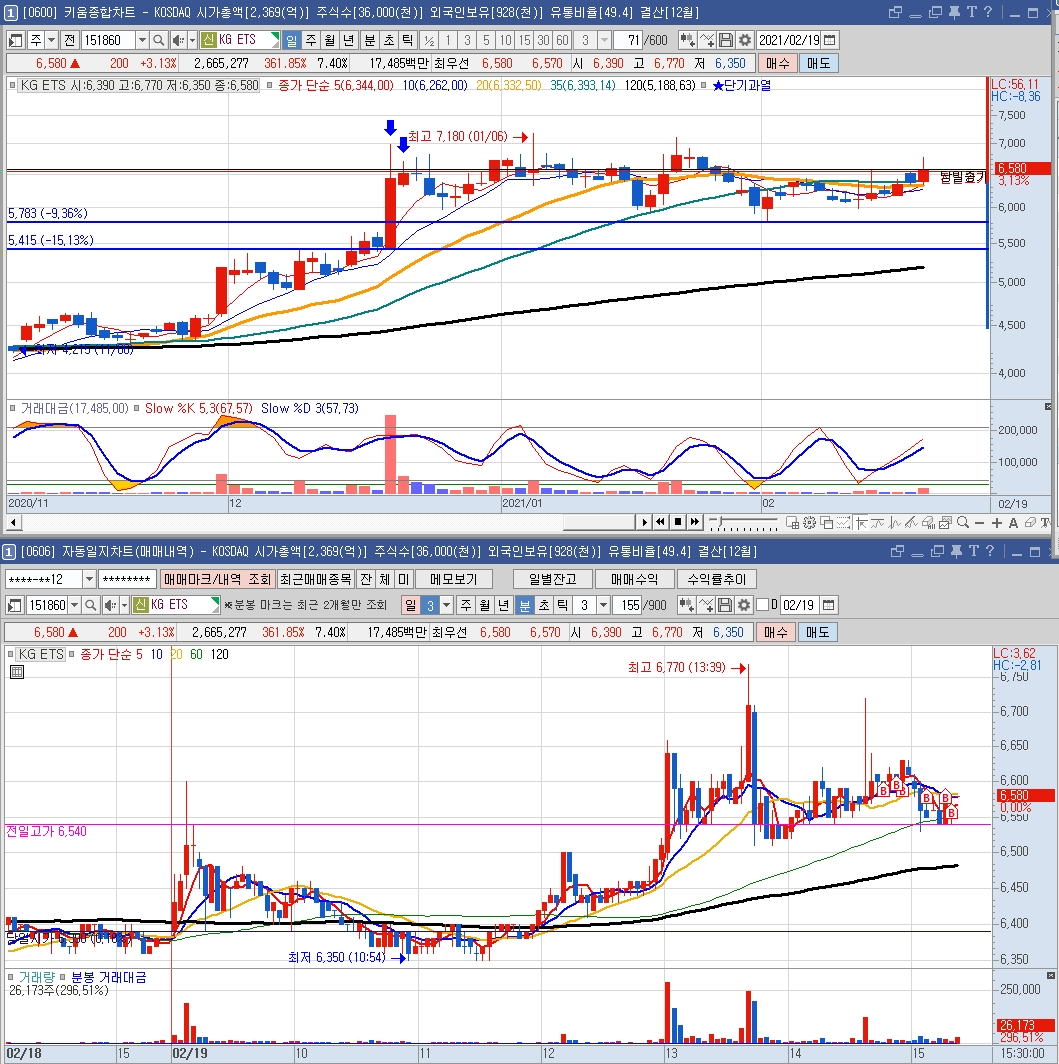This screenshot has width=1059, height=1064.
Task: Select 틱 (tick) period in upper chart
Action: 408,40
